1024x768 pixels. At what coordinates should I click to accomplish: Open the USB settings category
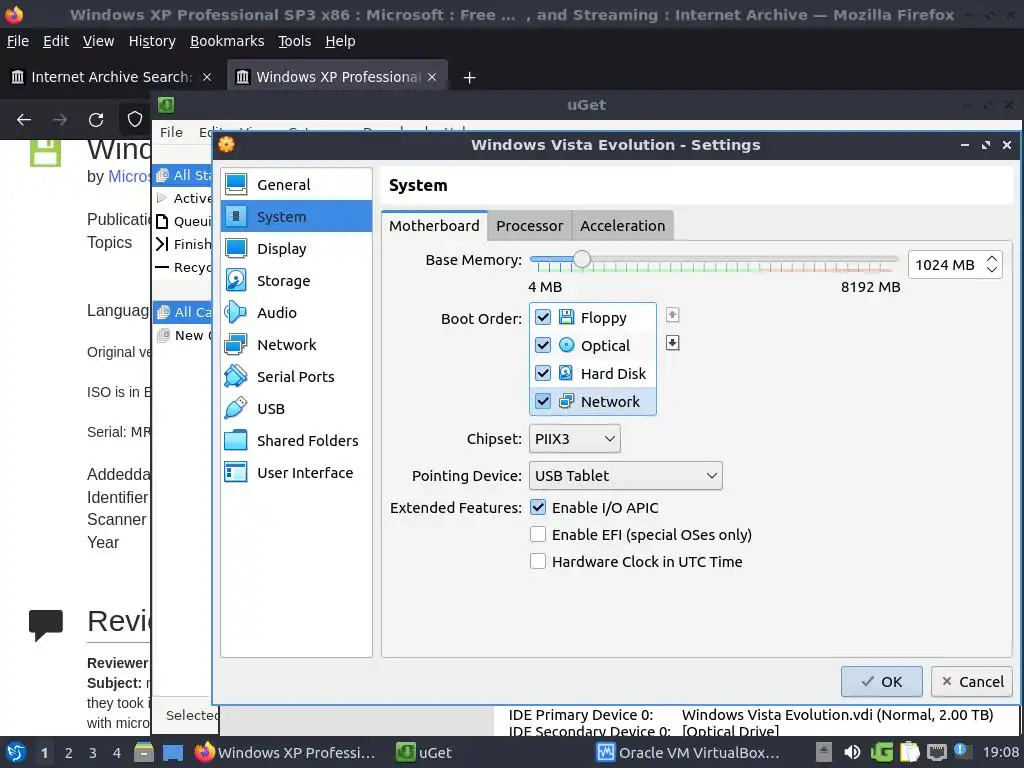[296, 409]
